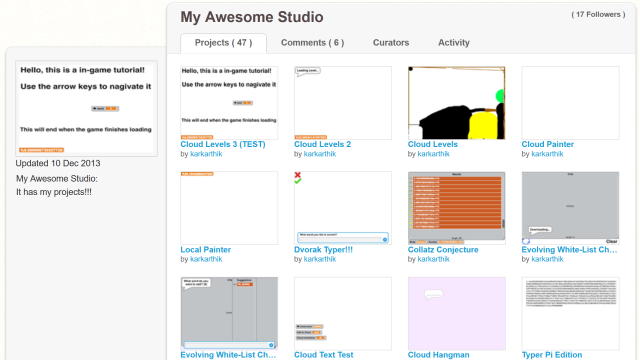Visit karkarthik profile under Cloud Levels 3
This screenshot has height=360, width=640.
pos(206,154)
